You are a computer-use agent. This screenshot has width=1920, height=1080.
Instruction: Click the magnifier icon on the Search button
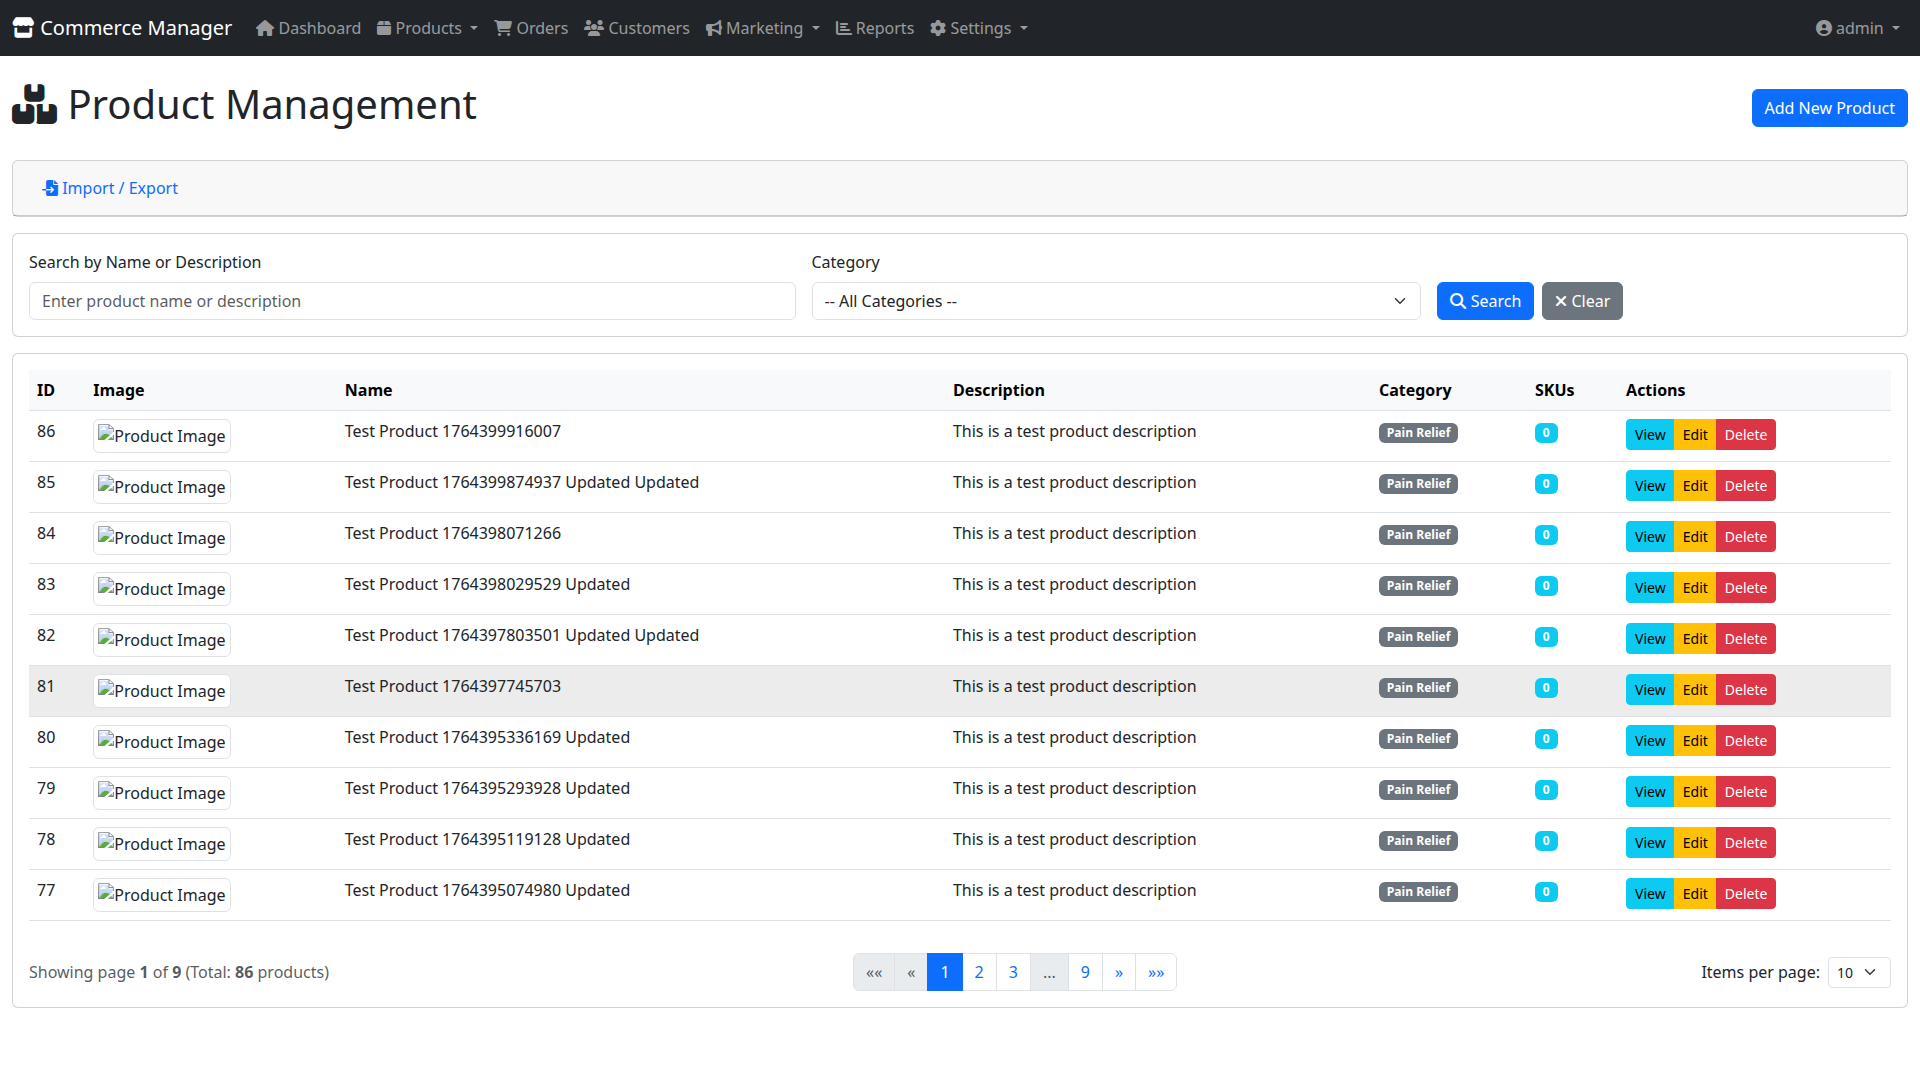point(1461,301)
